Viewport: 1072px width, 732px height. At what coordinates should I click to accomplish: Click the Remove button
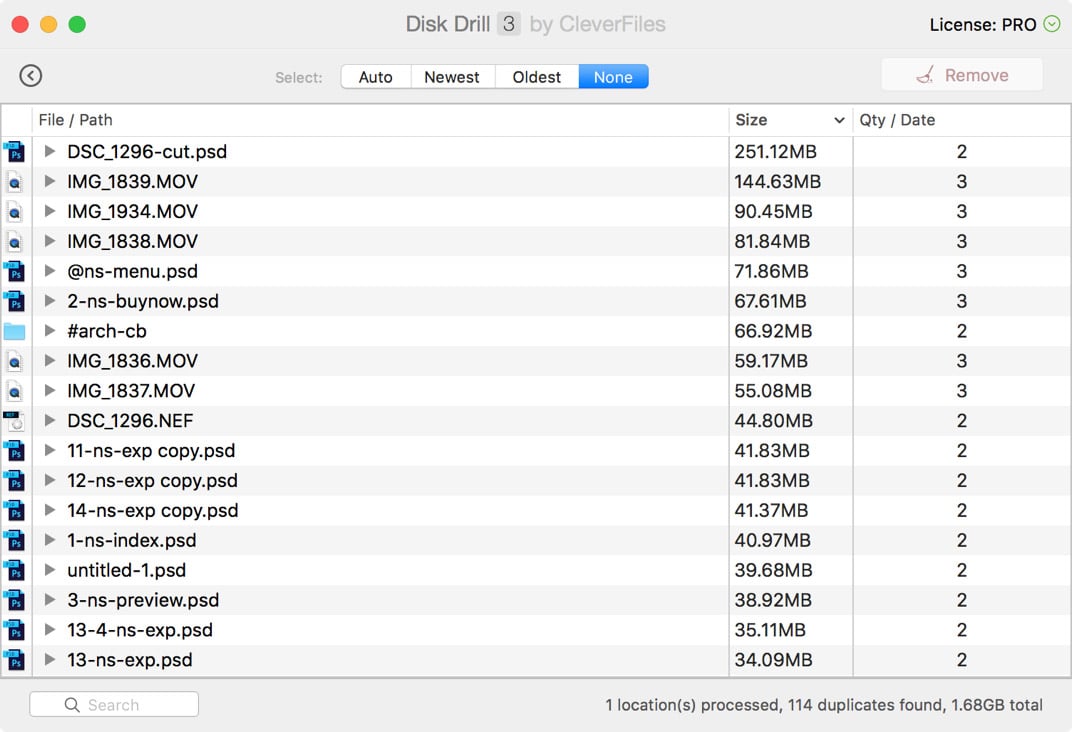(x=962, y=74)
